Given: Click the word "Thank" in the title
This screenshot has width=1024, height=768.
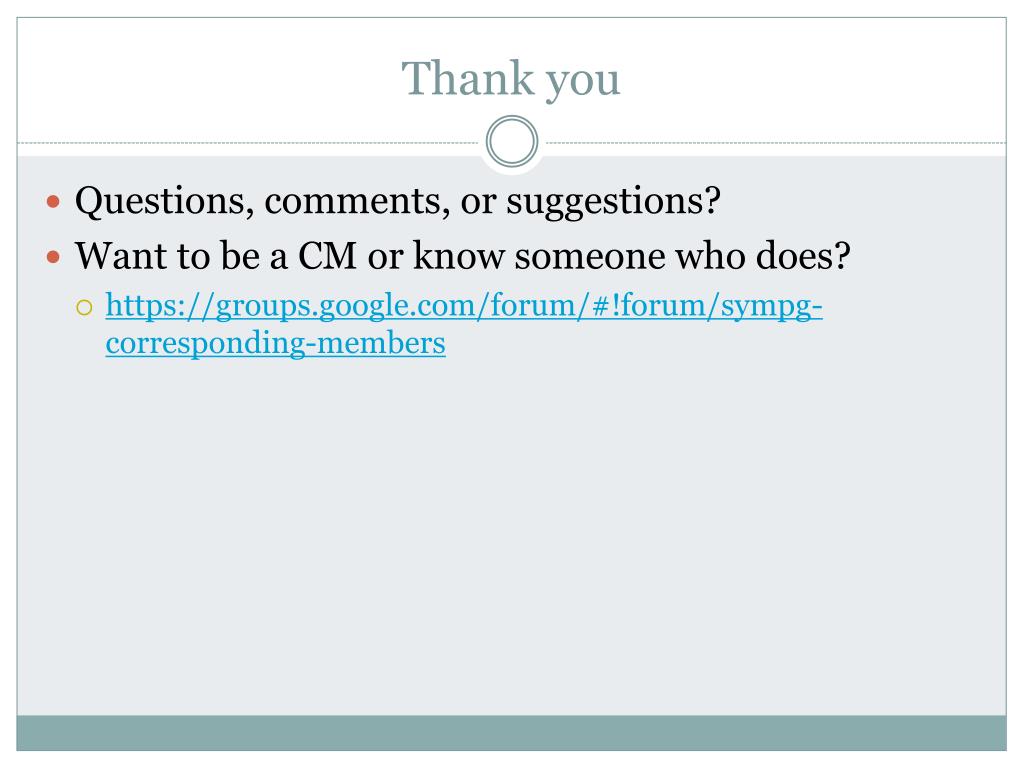Looking at the screenshot, I should [x=468, y=78].
